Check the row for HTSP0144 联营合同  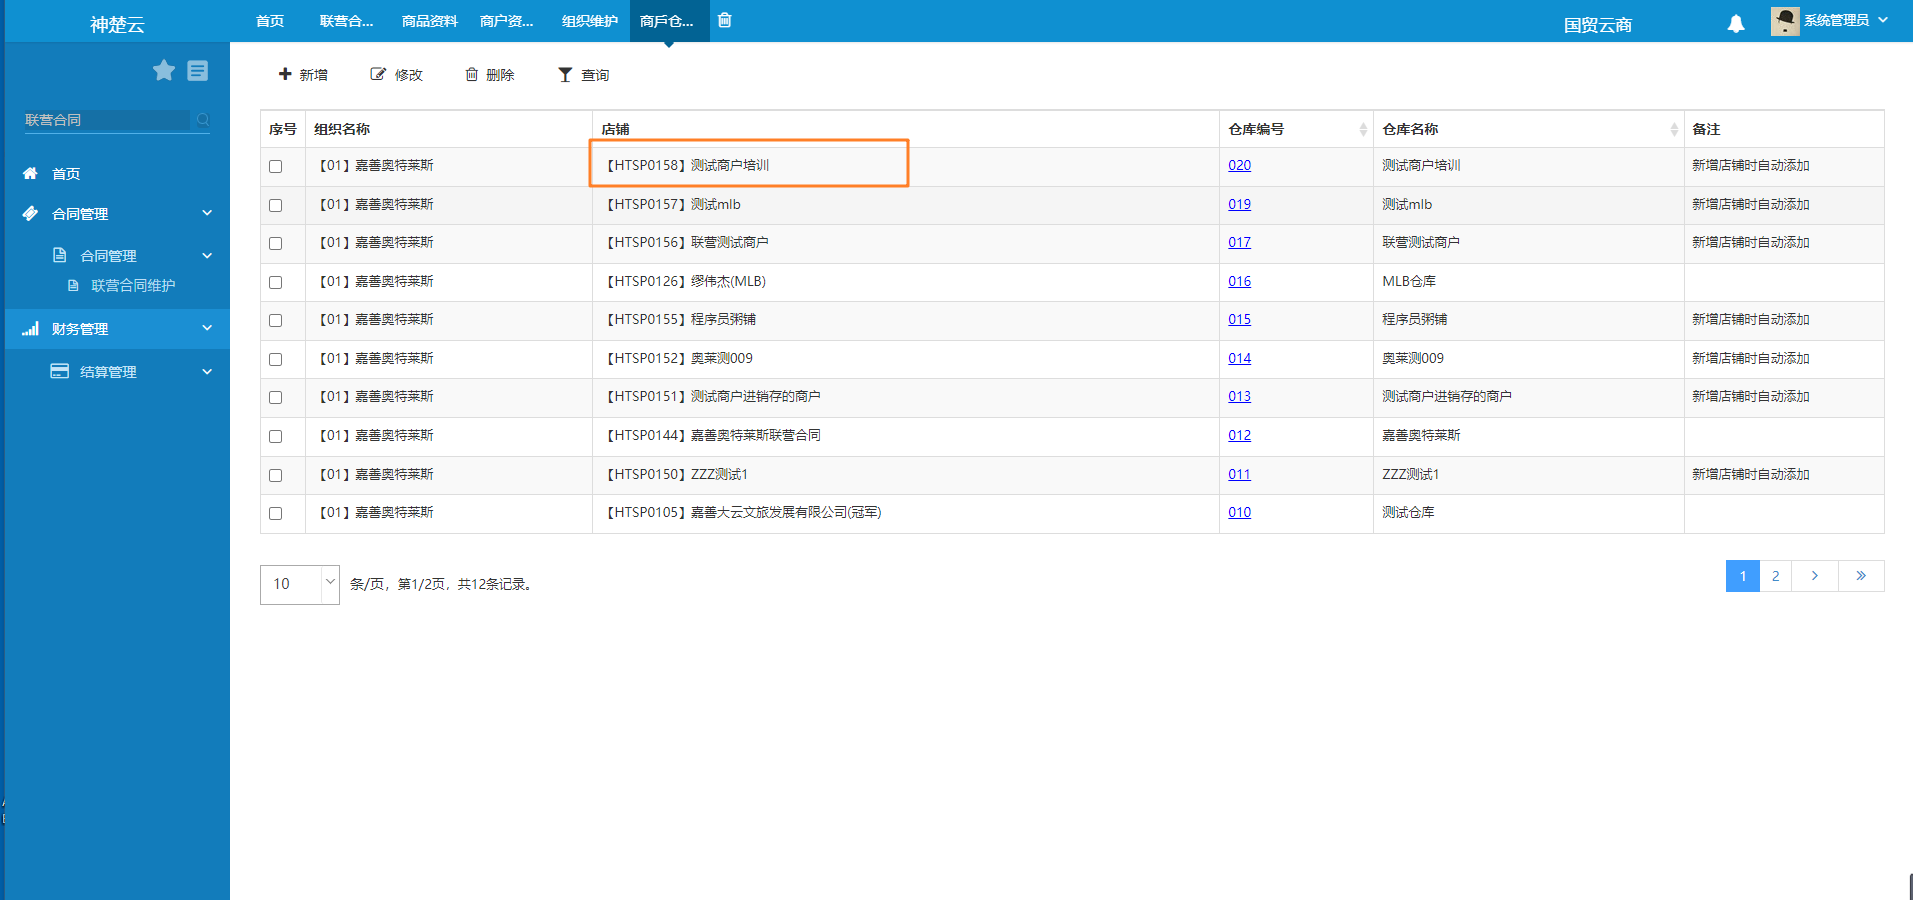coord(276,436)
